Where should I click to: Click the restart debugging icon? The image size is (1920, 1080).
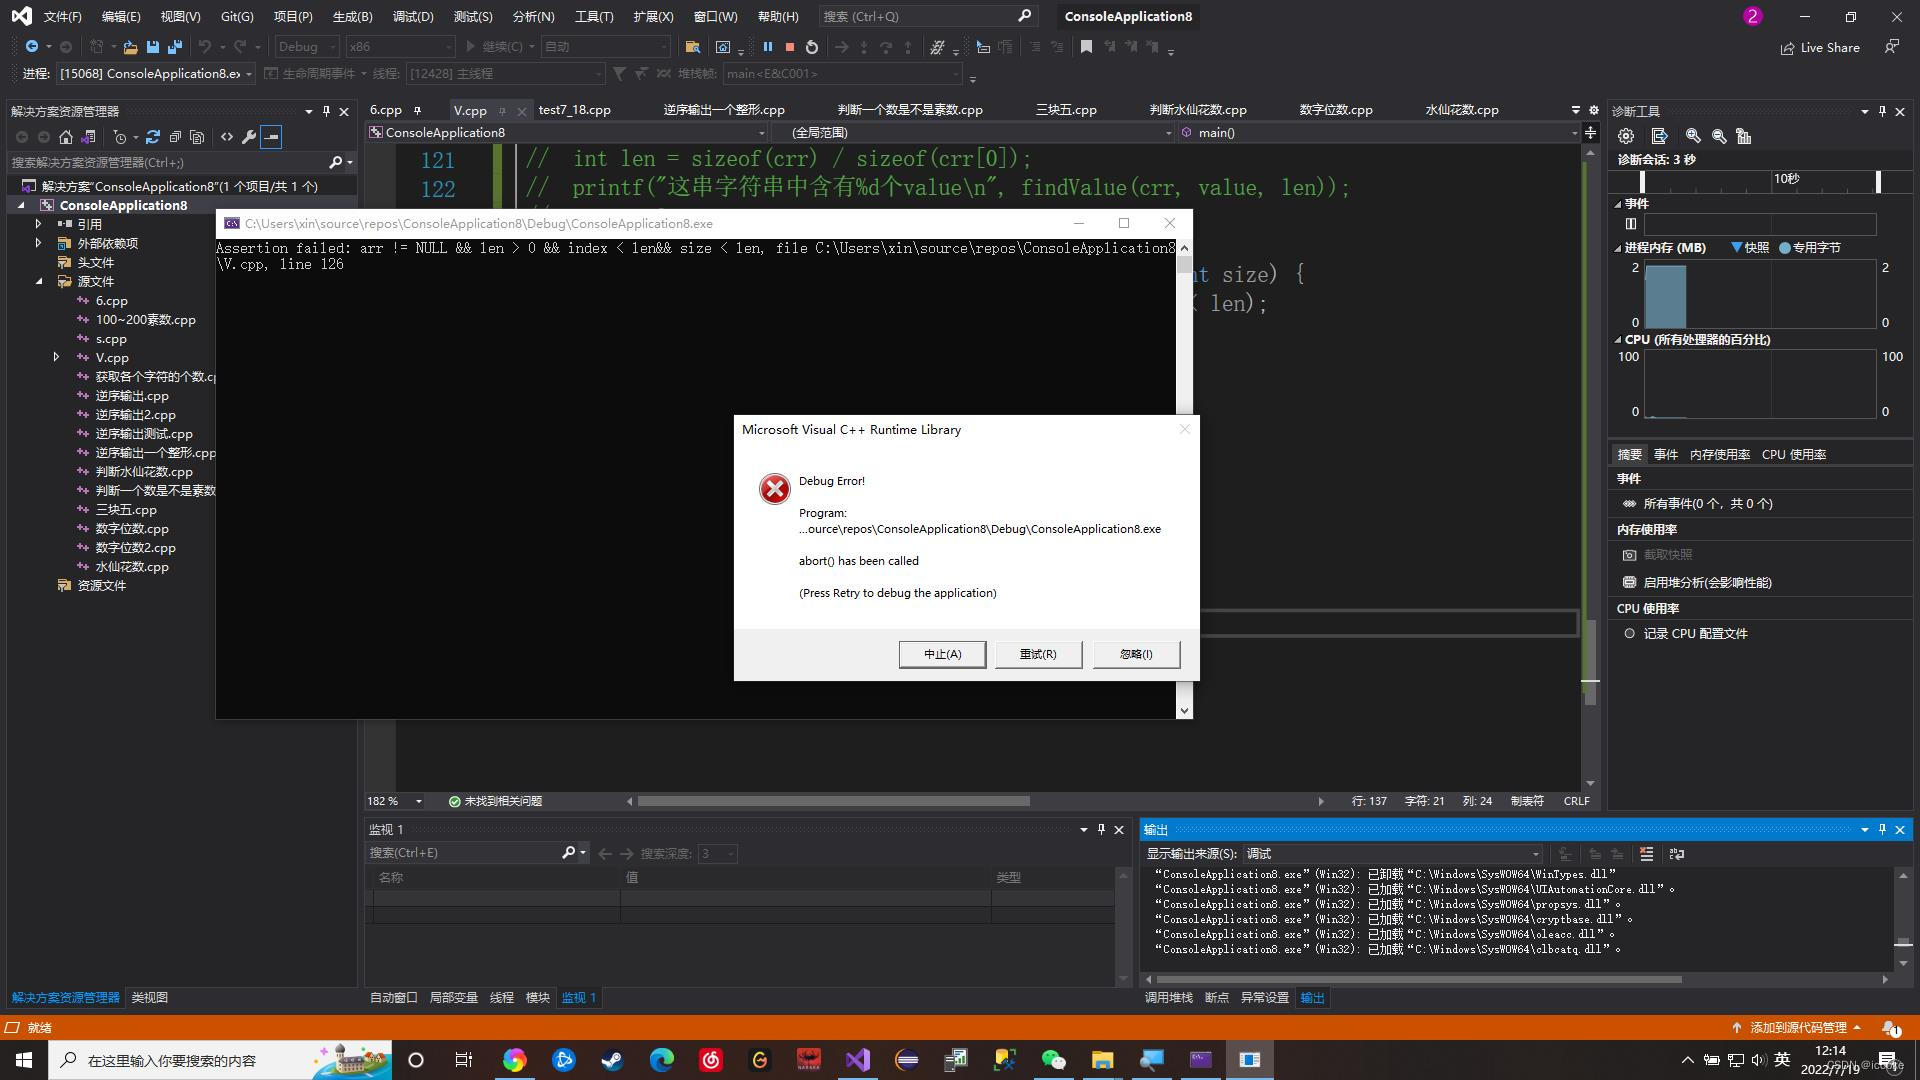point(812,47)
